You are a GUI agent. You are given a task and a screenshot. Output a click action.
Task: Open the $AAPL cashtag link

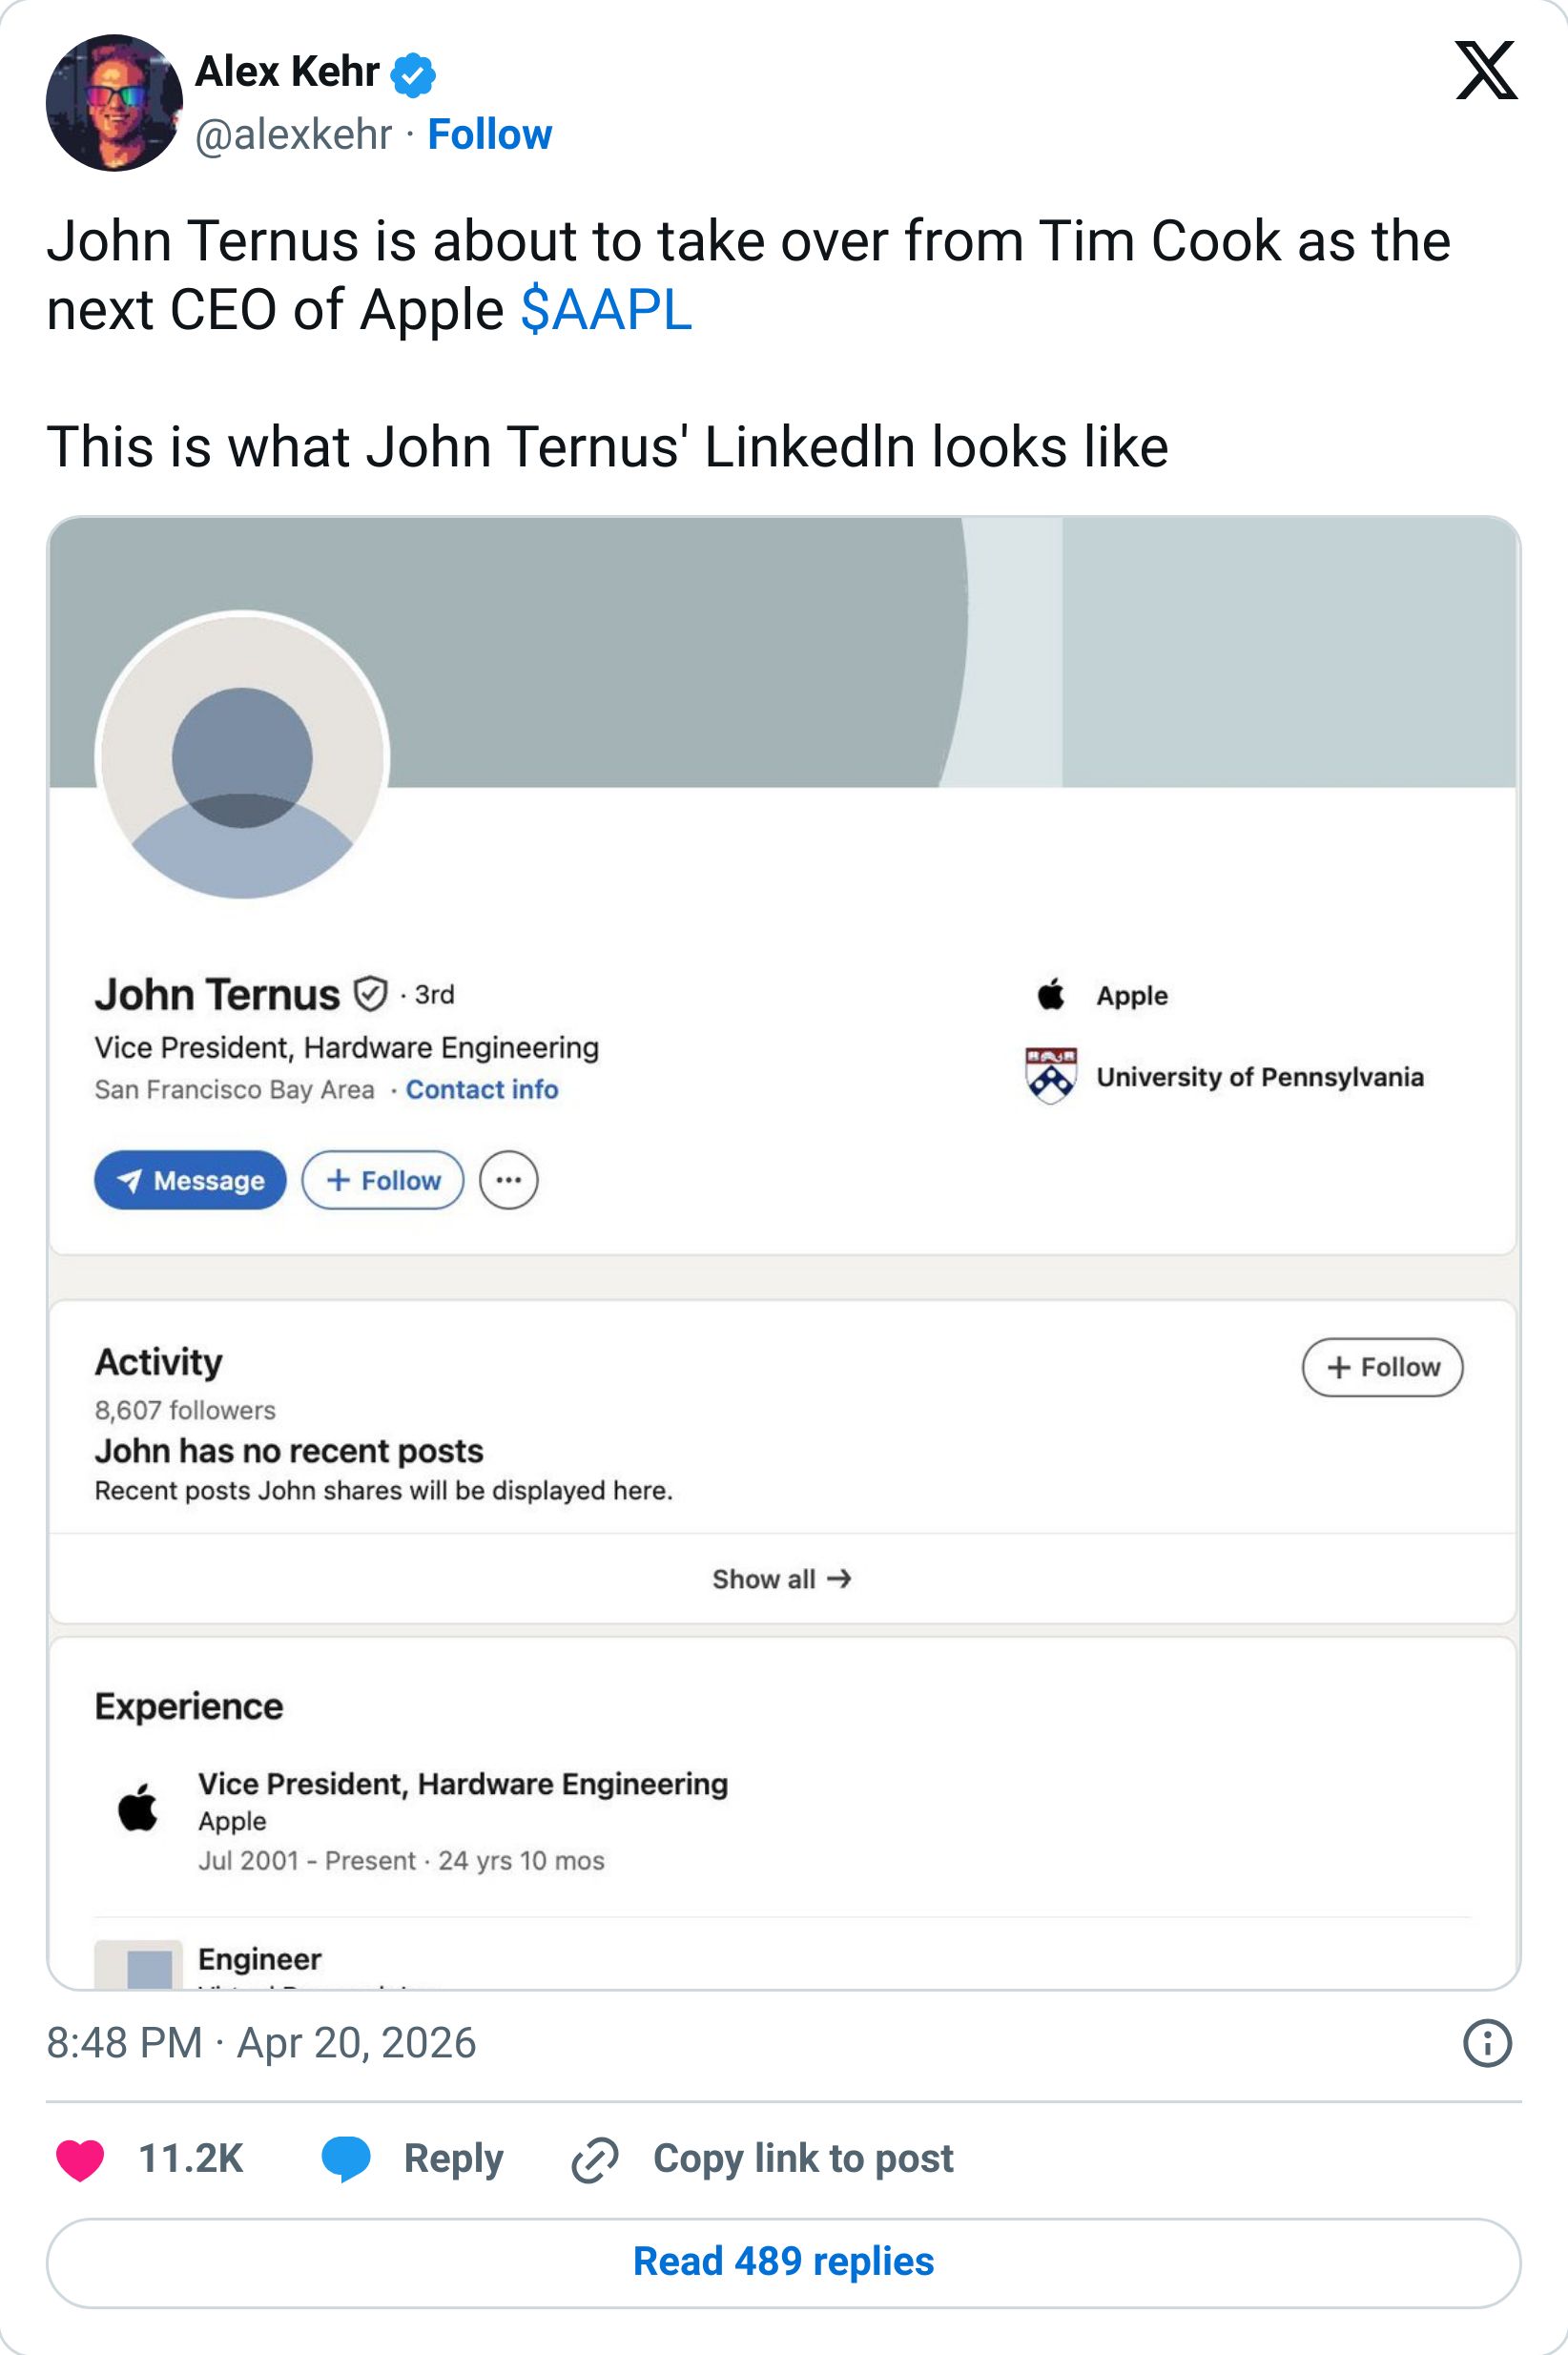coord(606,309)
